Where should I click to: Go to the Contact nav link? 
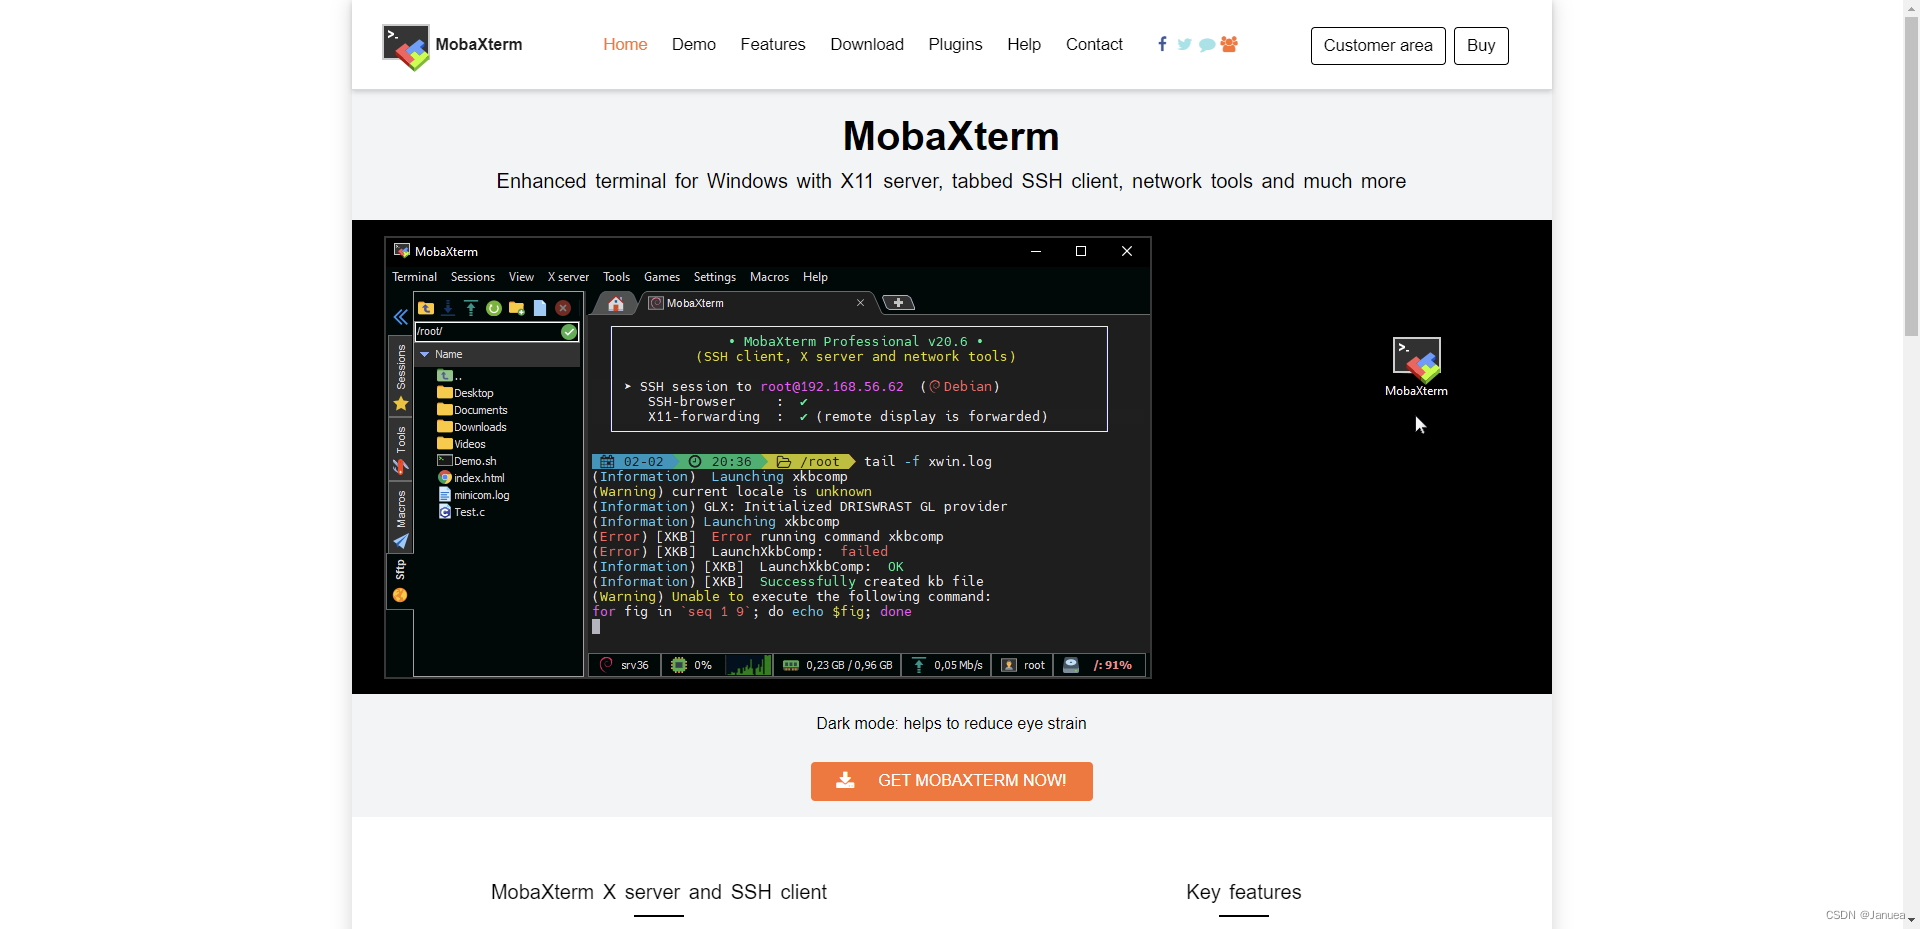1094,44
